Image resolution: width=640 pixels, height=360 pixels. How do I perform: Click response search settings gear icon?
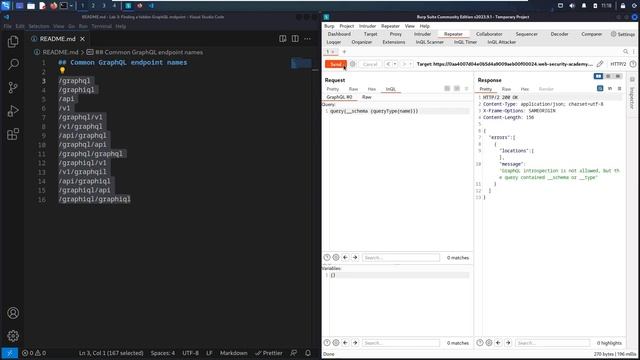(489, 343)
